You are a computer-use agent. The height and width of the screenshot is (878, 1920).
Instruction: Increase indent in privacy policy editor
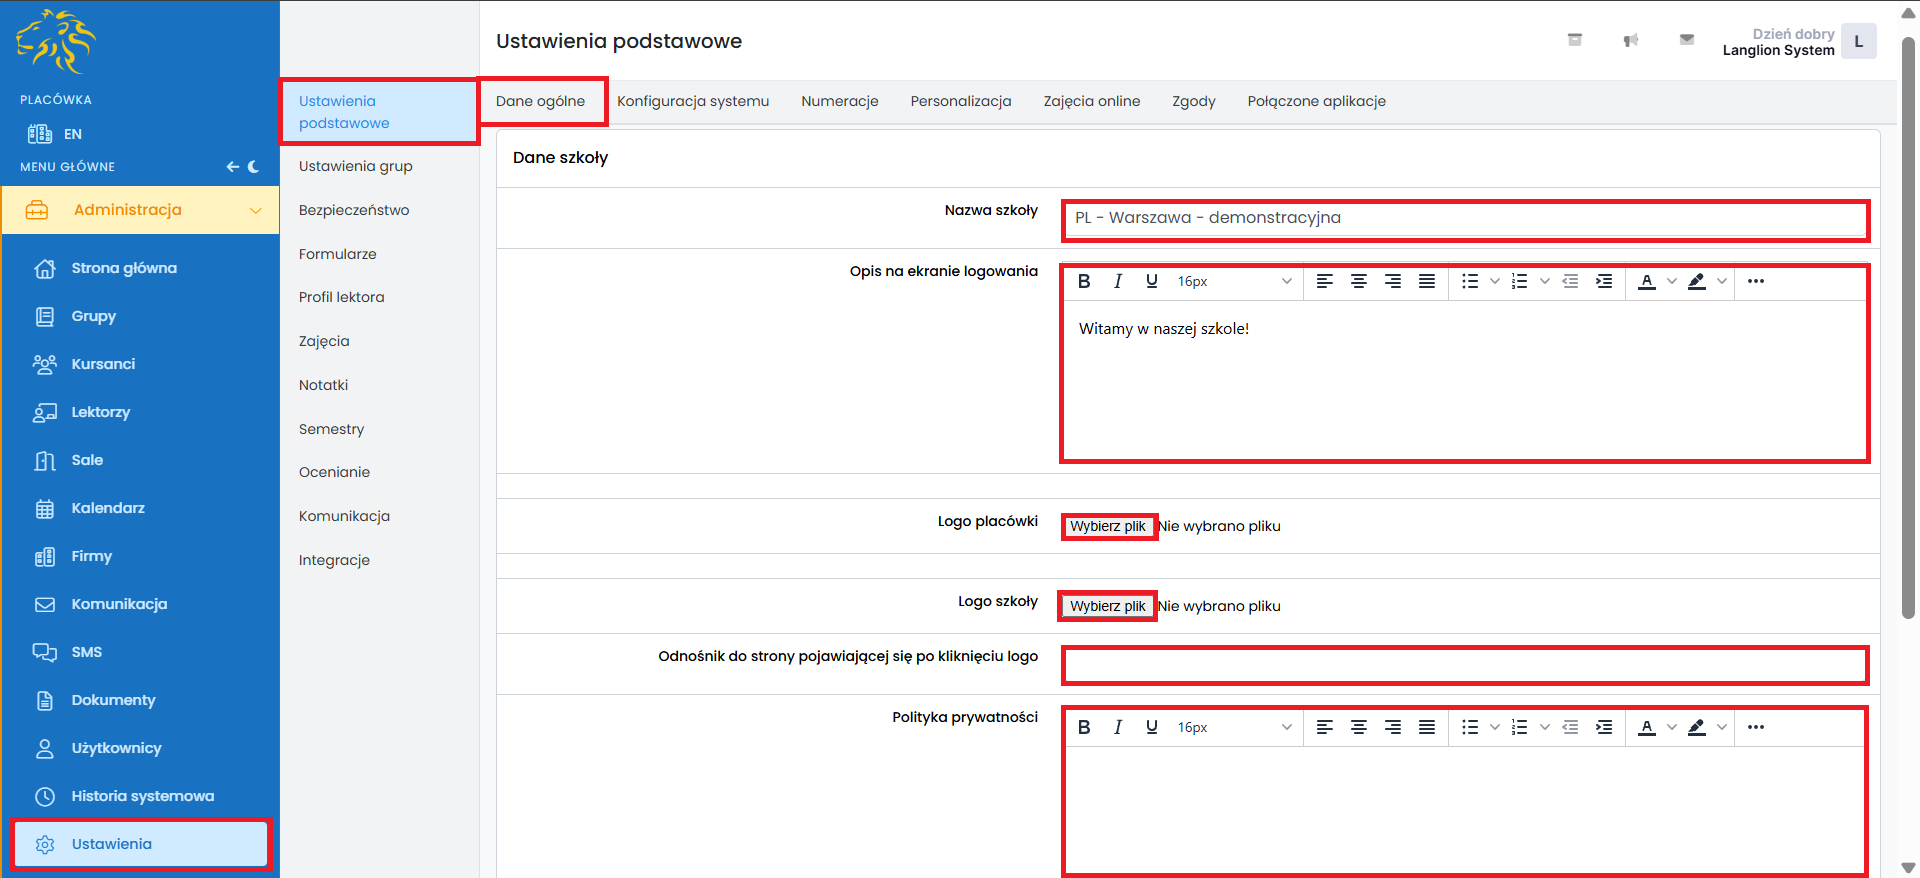1603,728
